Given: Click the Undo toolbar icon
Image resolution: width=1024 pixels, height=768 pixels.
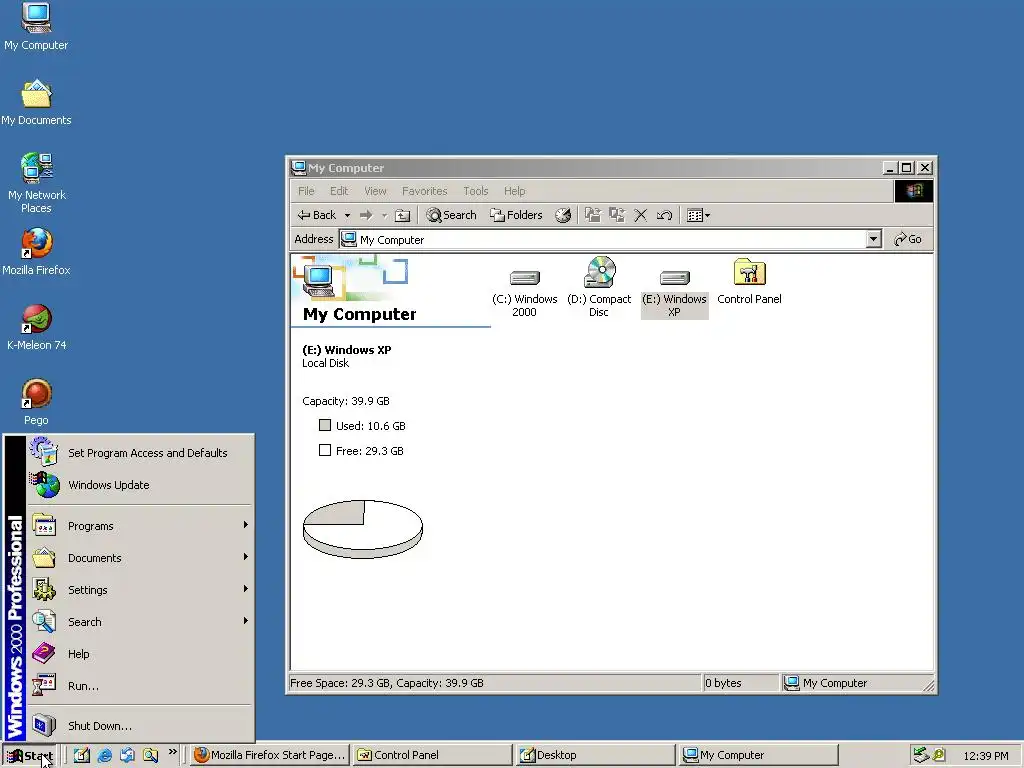Looking at the screenshot, I should (665, 216).
